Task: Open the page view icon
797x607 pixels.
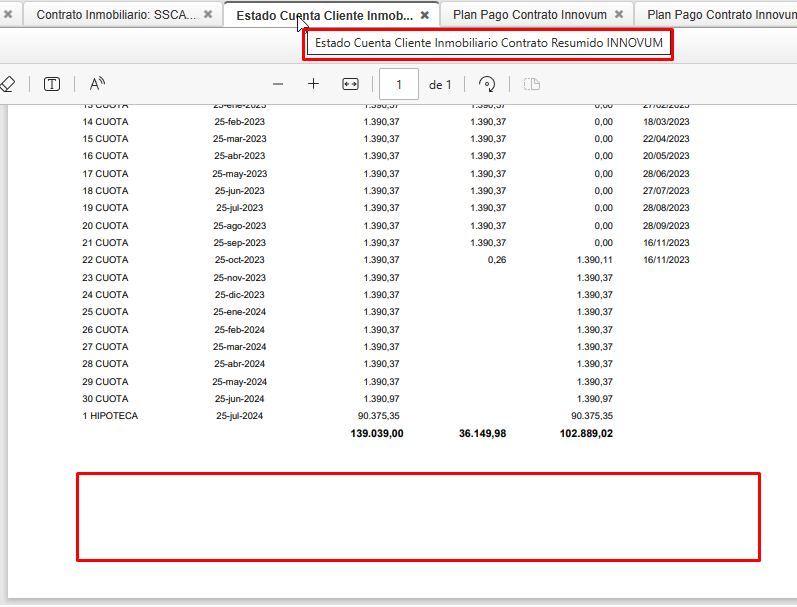Action: [x=532, y=85]
